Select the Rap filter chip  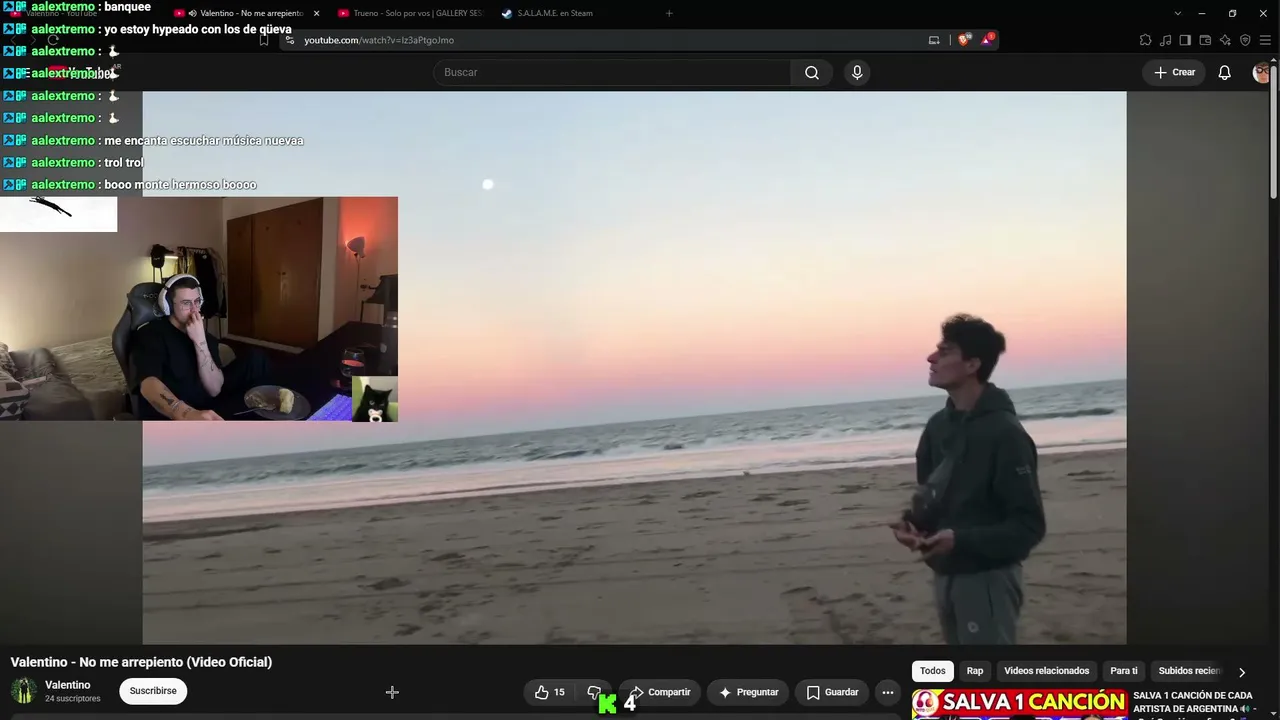pos(975,671)
